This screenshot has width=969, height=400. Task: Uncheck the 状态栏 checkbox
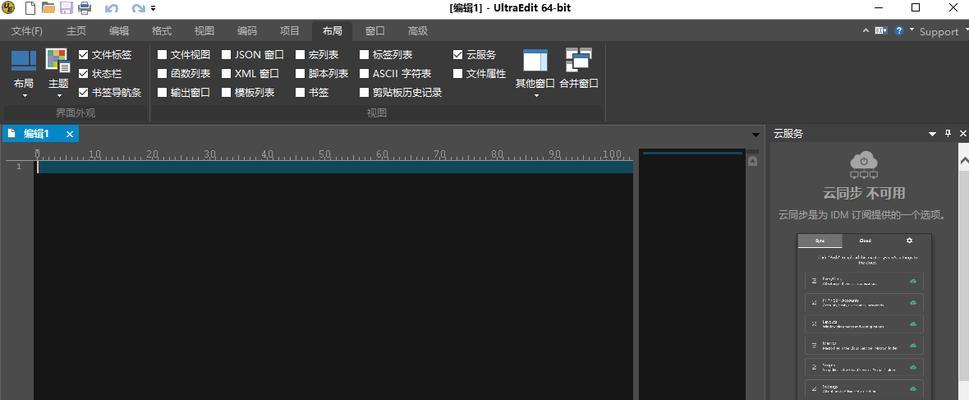pos(83,74)
